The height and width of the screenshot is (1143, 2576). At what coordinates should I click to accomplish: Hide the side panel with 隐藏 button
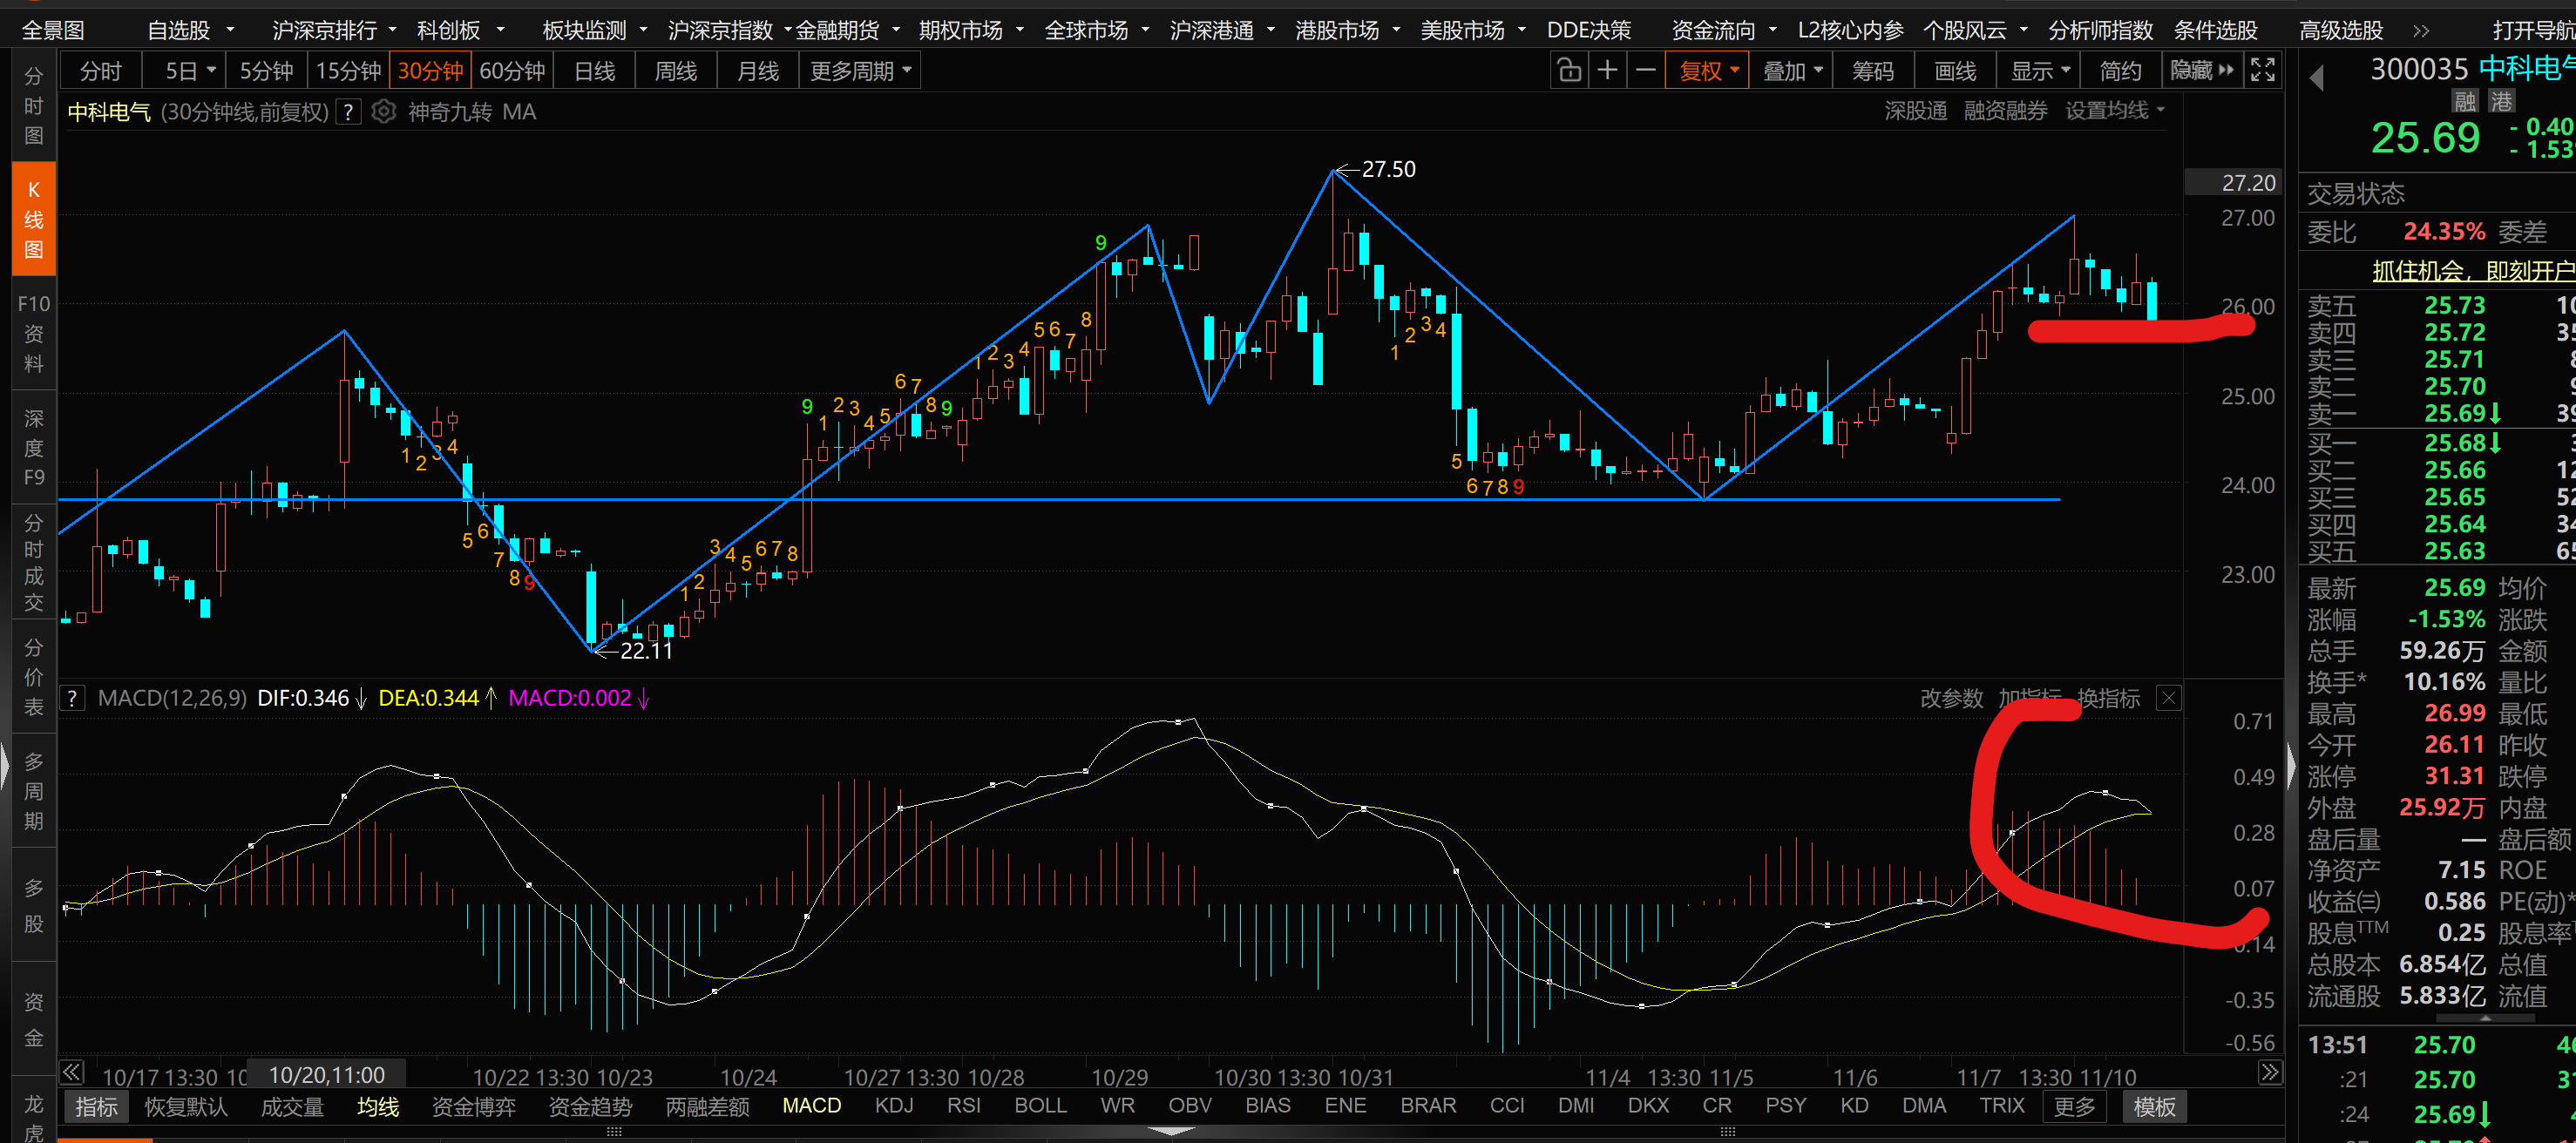coord(2201,71)
